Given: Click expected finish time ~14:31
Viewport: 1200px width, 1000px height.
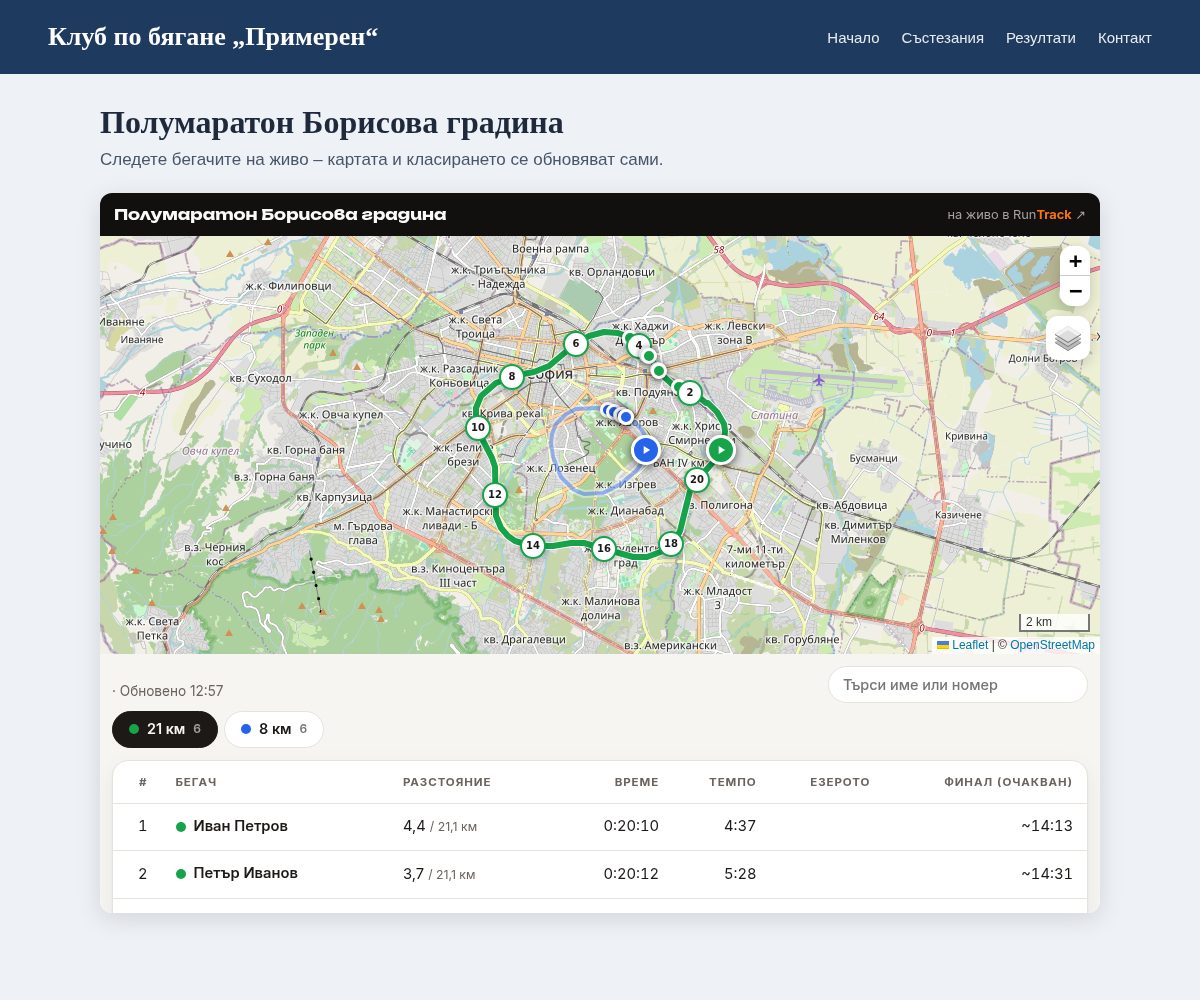Looking at the screenshot, I should click(x=1047, y=874).
